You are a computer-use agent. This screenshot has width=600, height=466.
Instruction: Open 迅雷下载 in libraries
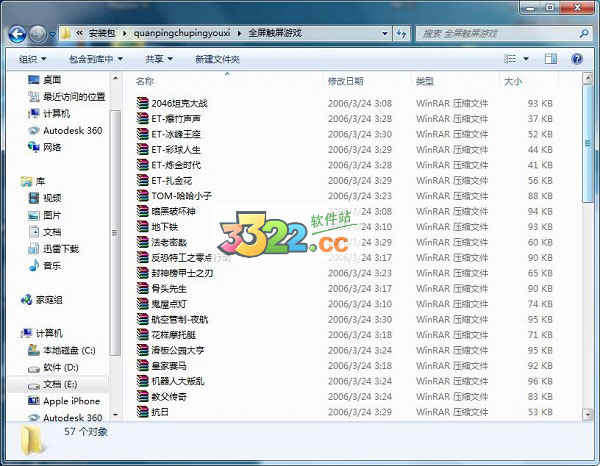pyautogui.click(x=54, y=249)
